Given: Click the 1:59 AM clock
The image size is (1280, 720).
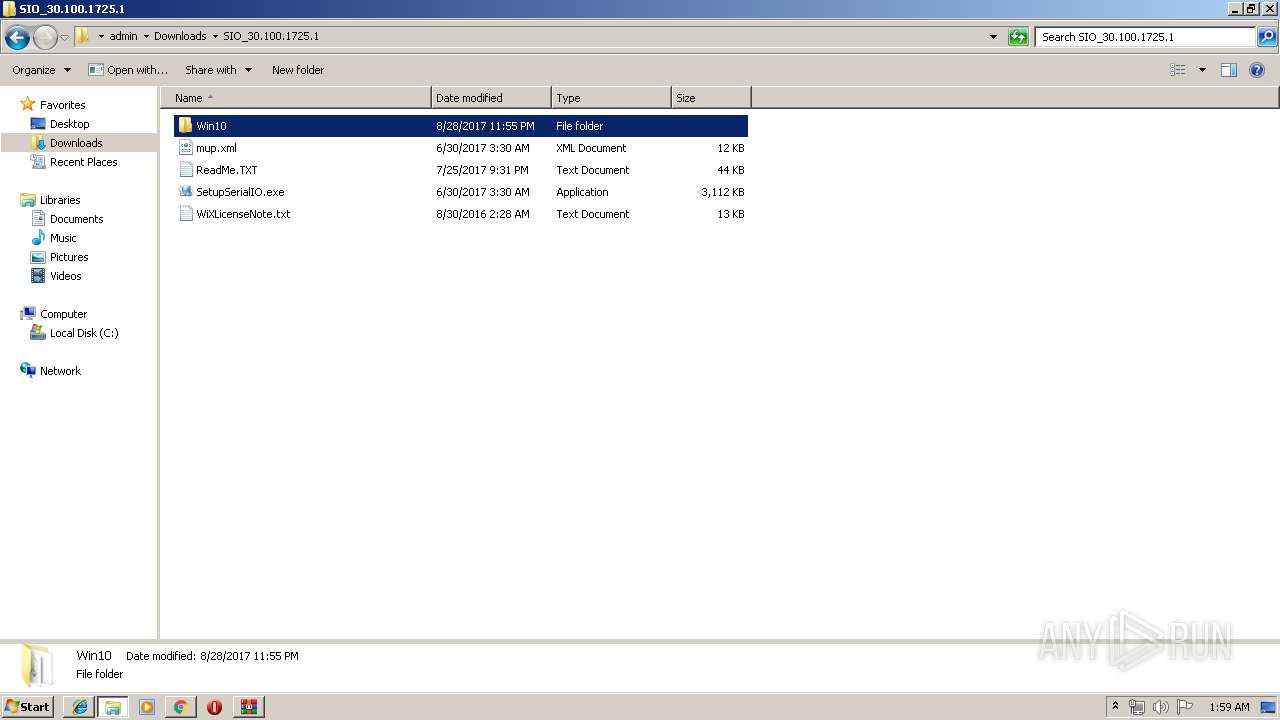Looking at the screenshot, I should tap(1229, 707).
